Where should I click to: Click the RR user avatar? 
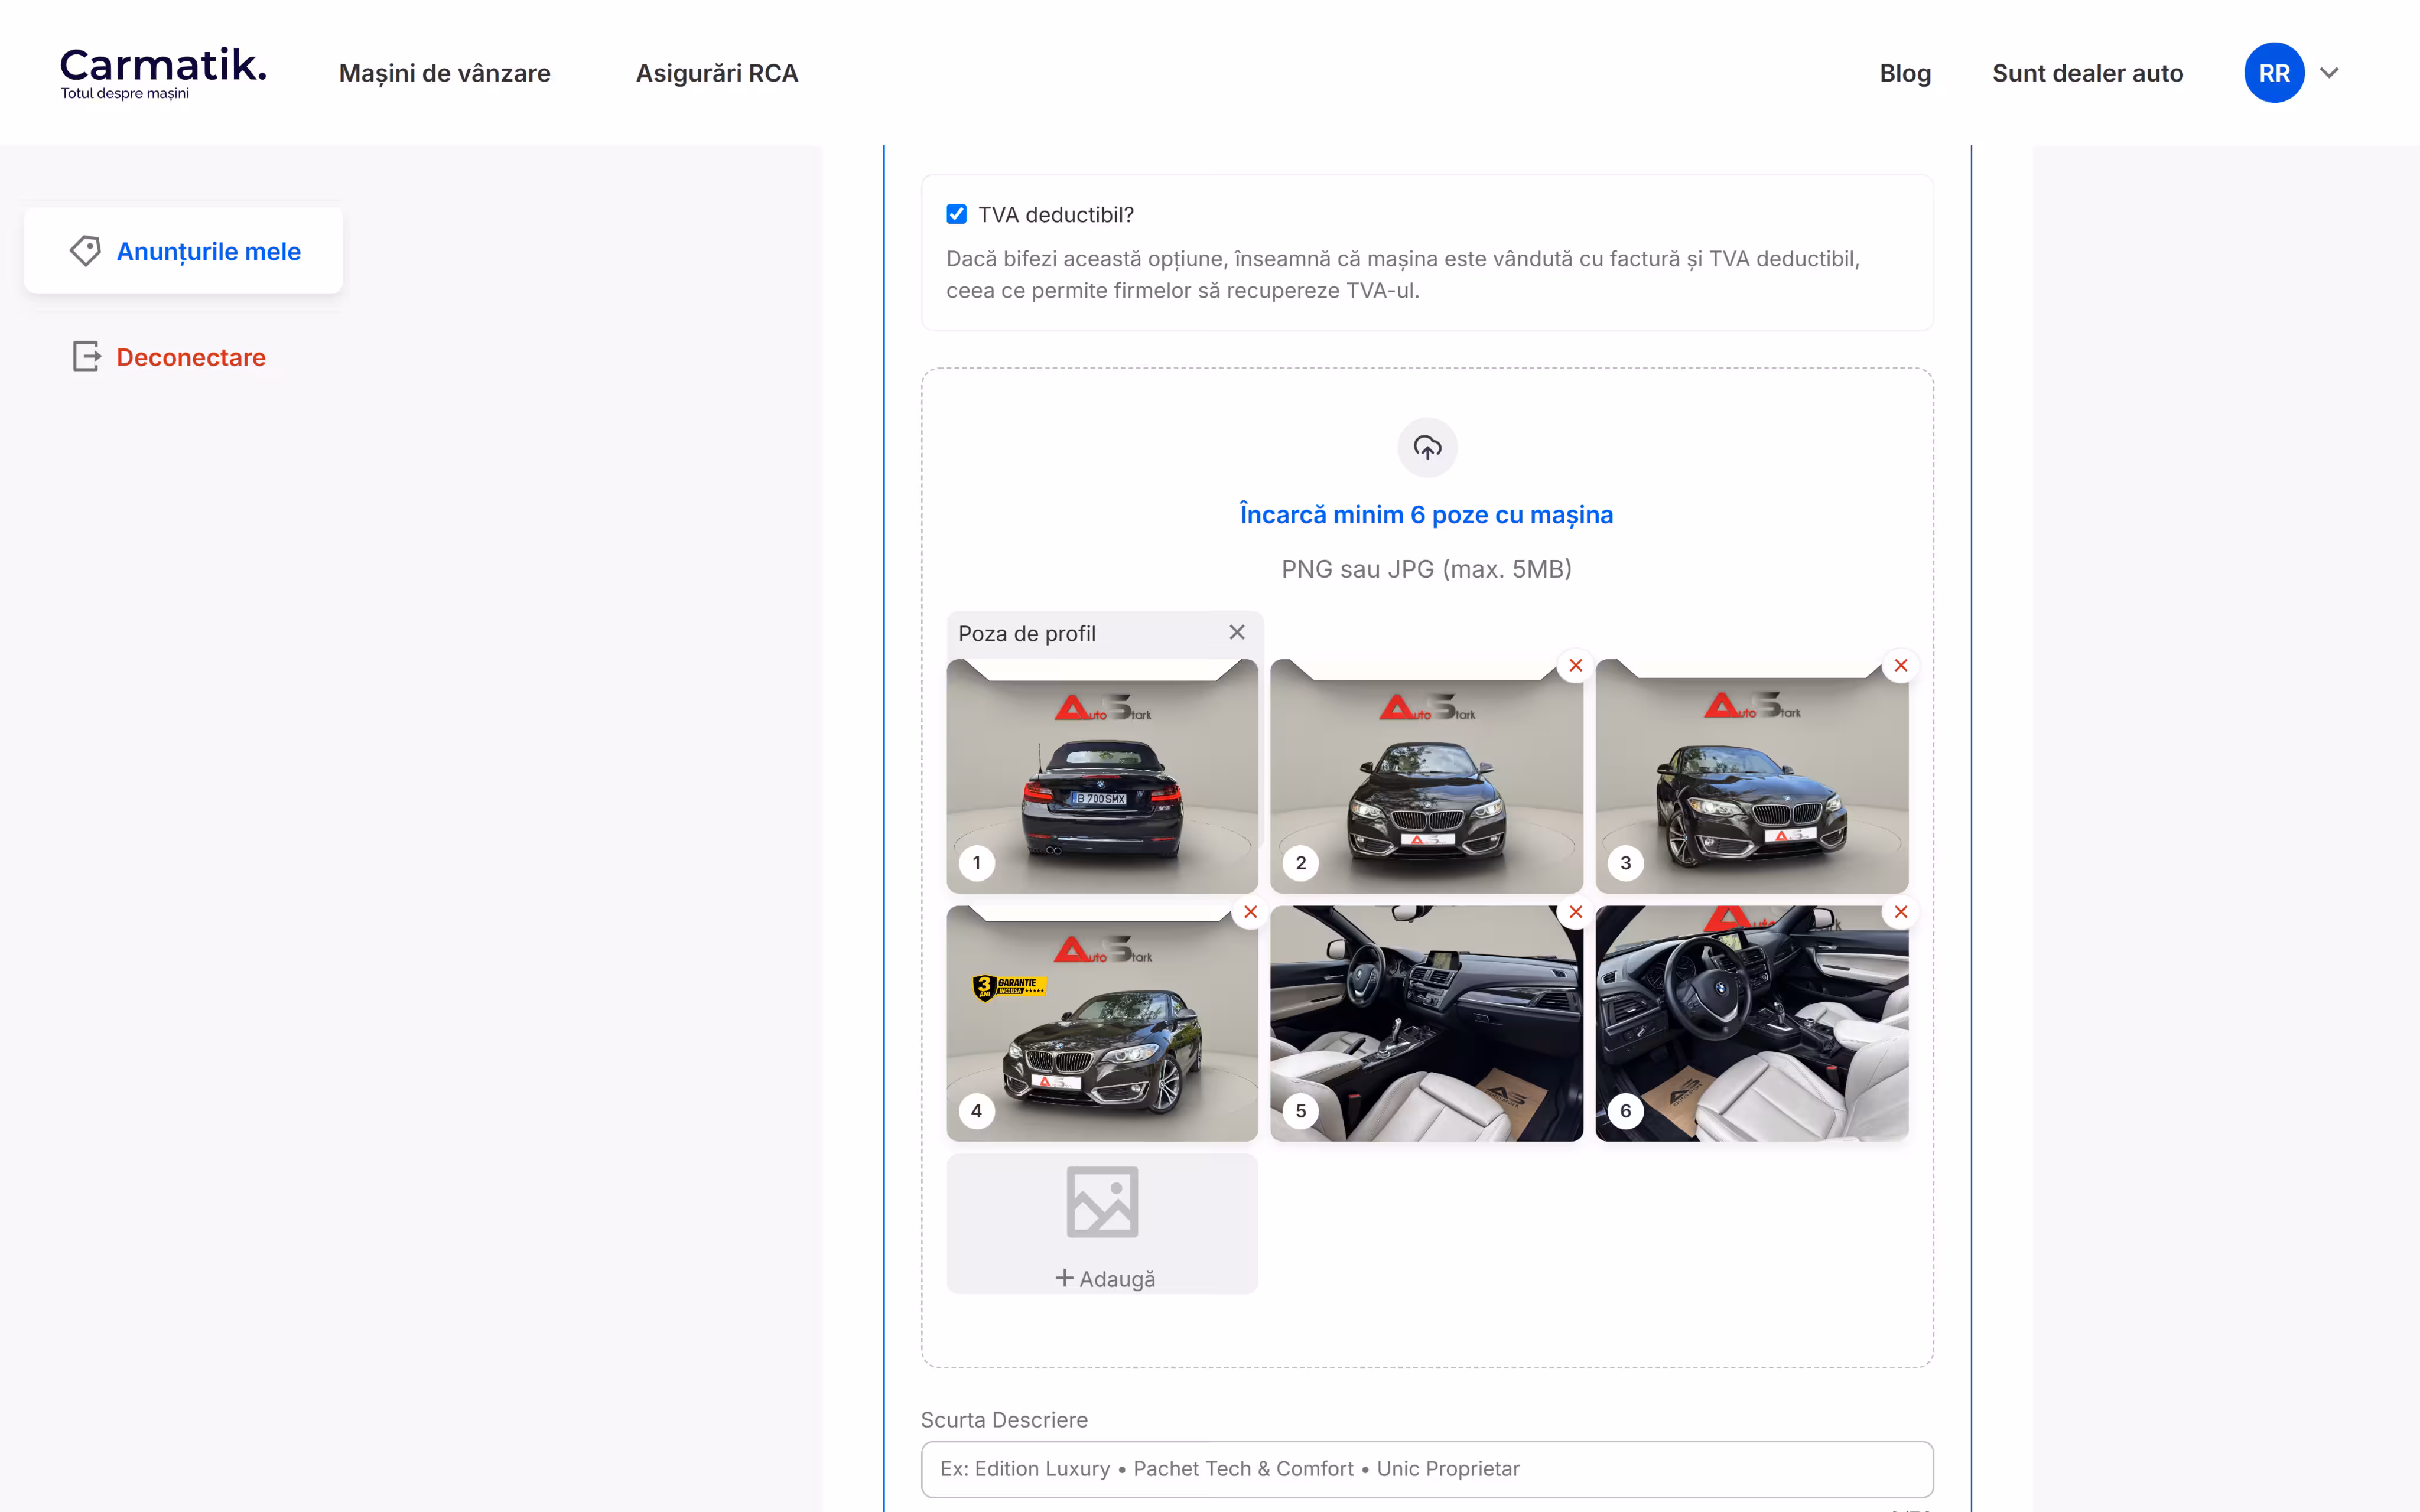[x=2274, y=73]
